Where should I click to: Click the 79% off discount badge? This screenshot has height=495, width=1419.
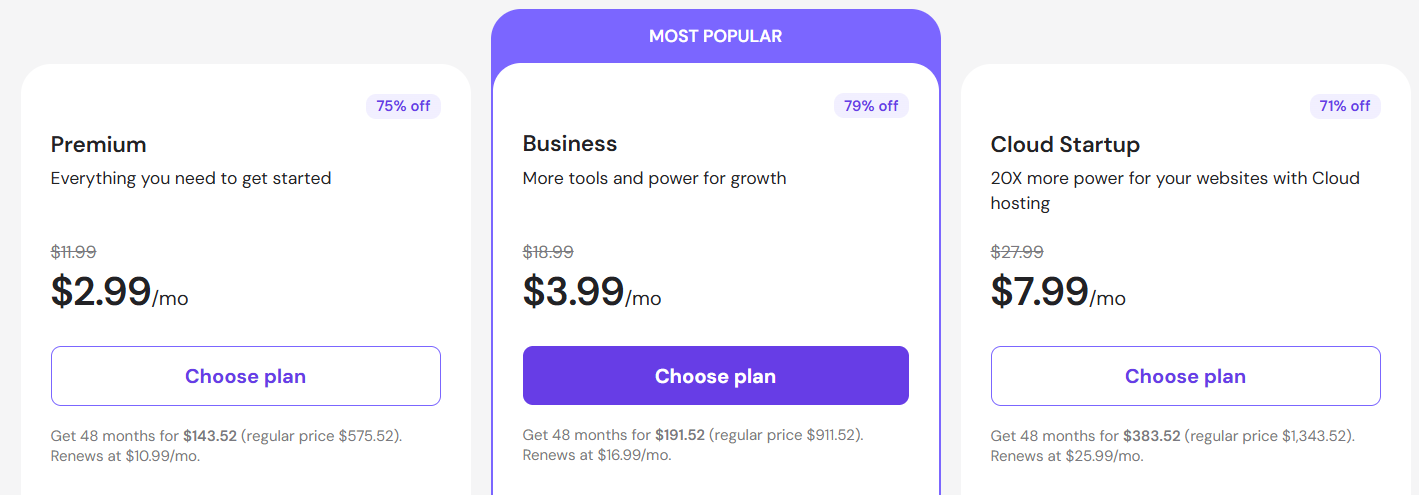click(871, 106)
